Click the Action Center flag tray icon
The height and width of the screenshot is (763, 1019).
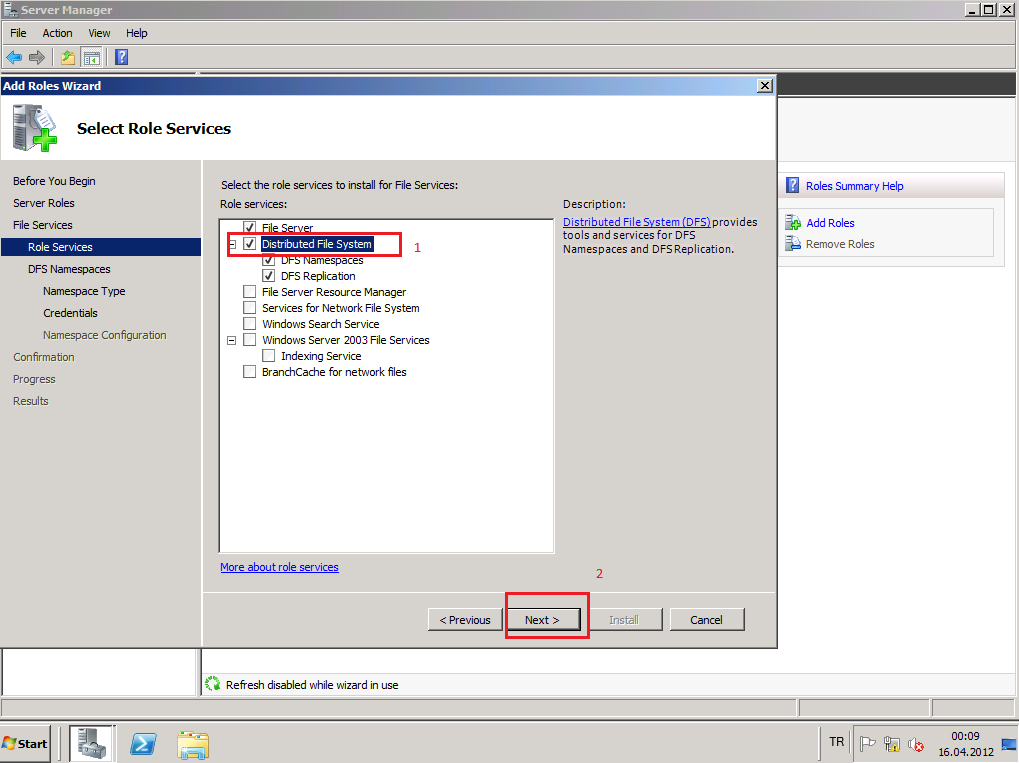pyautogui.click(x=868, y=744)
